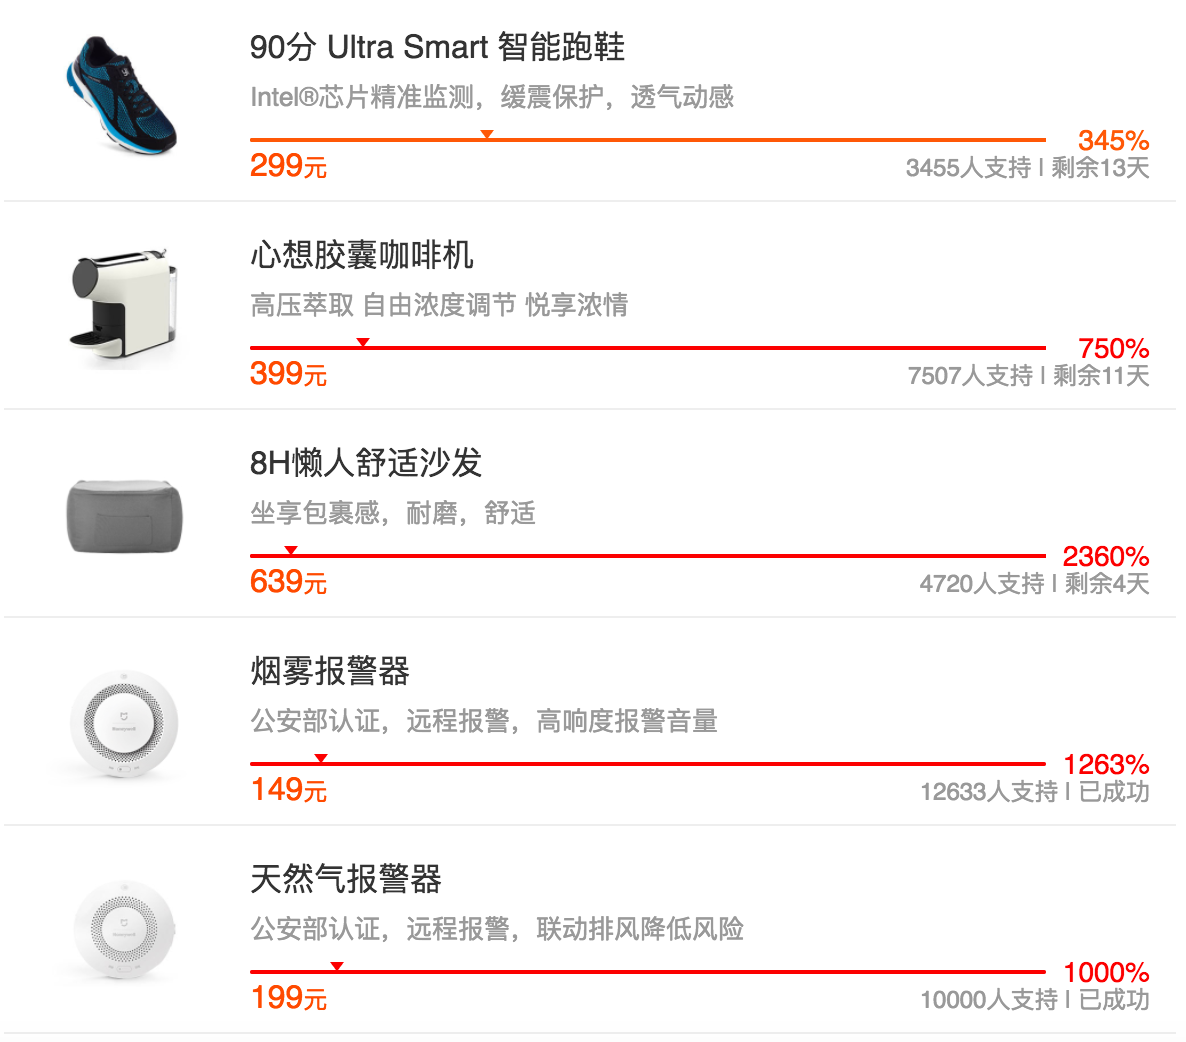Screen dimensions: 1186x1042
Task: Click the triangle marker on the coffee machine progress bar
Action: click(x=363, y=342)
